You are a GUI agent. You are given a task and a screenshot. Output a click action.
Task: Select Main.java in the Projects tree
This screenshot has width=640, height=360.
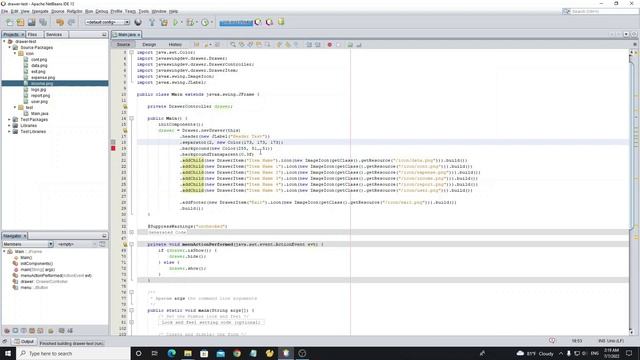39,113
